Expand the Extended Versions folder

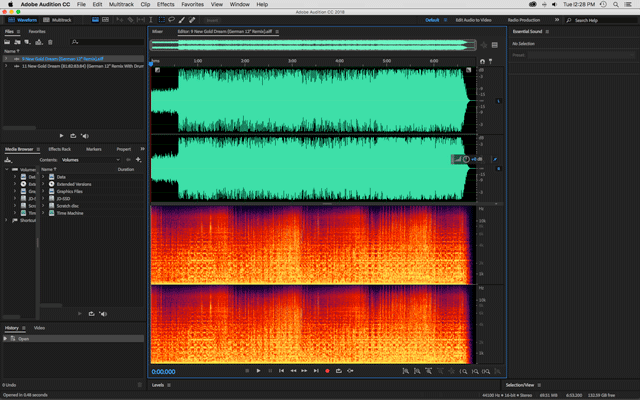pyautogui.click(x=44, y=185)
